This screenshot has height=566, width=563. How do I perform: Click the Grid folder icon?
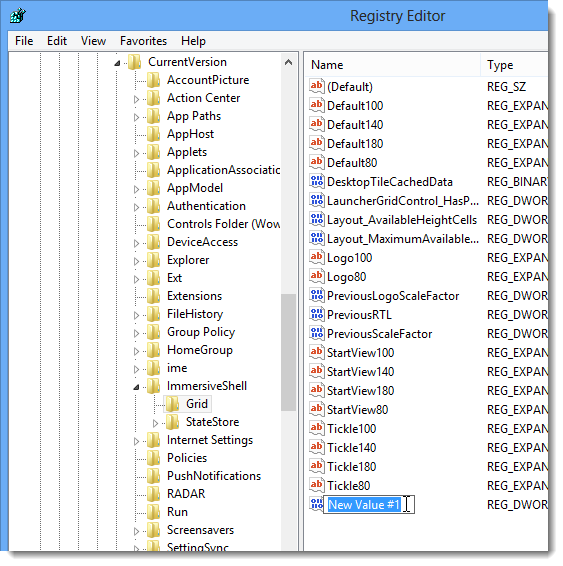coord(172,404)
